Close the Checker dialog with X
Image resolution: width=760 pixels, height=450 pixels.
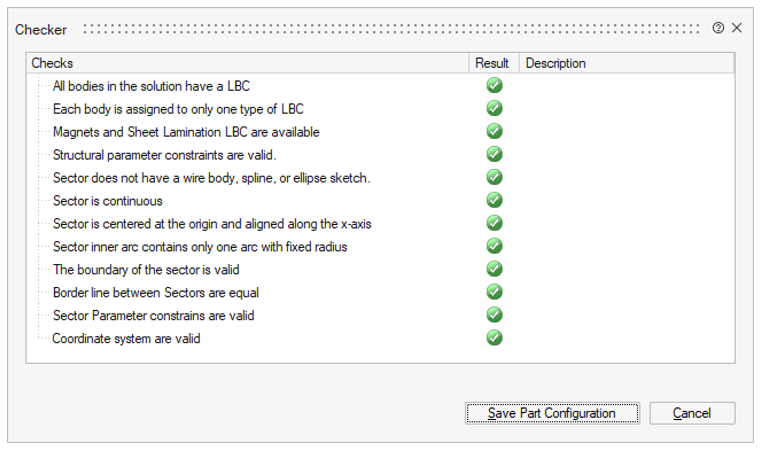pyautogui.click(x=737, y=28)
